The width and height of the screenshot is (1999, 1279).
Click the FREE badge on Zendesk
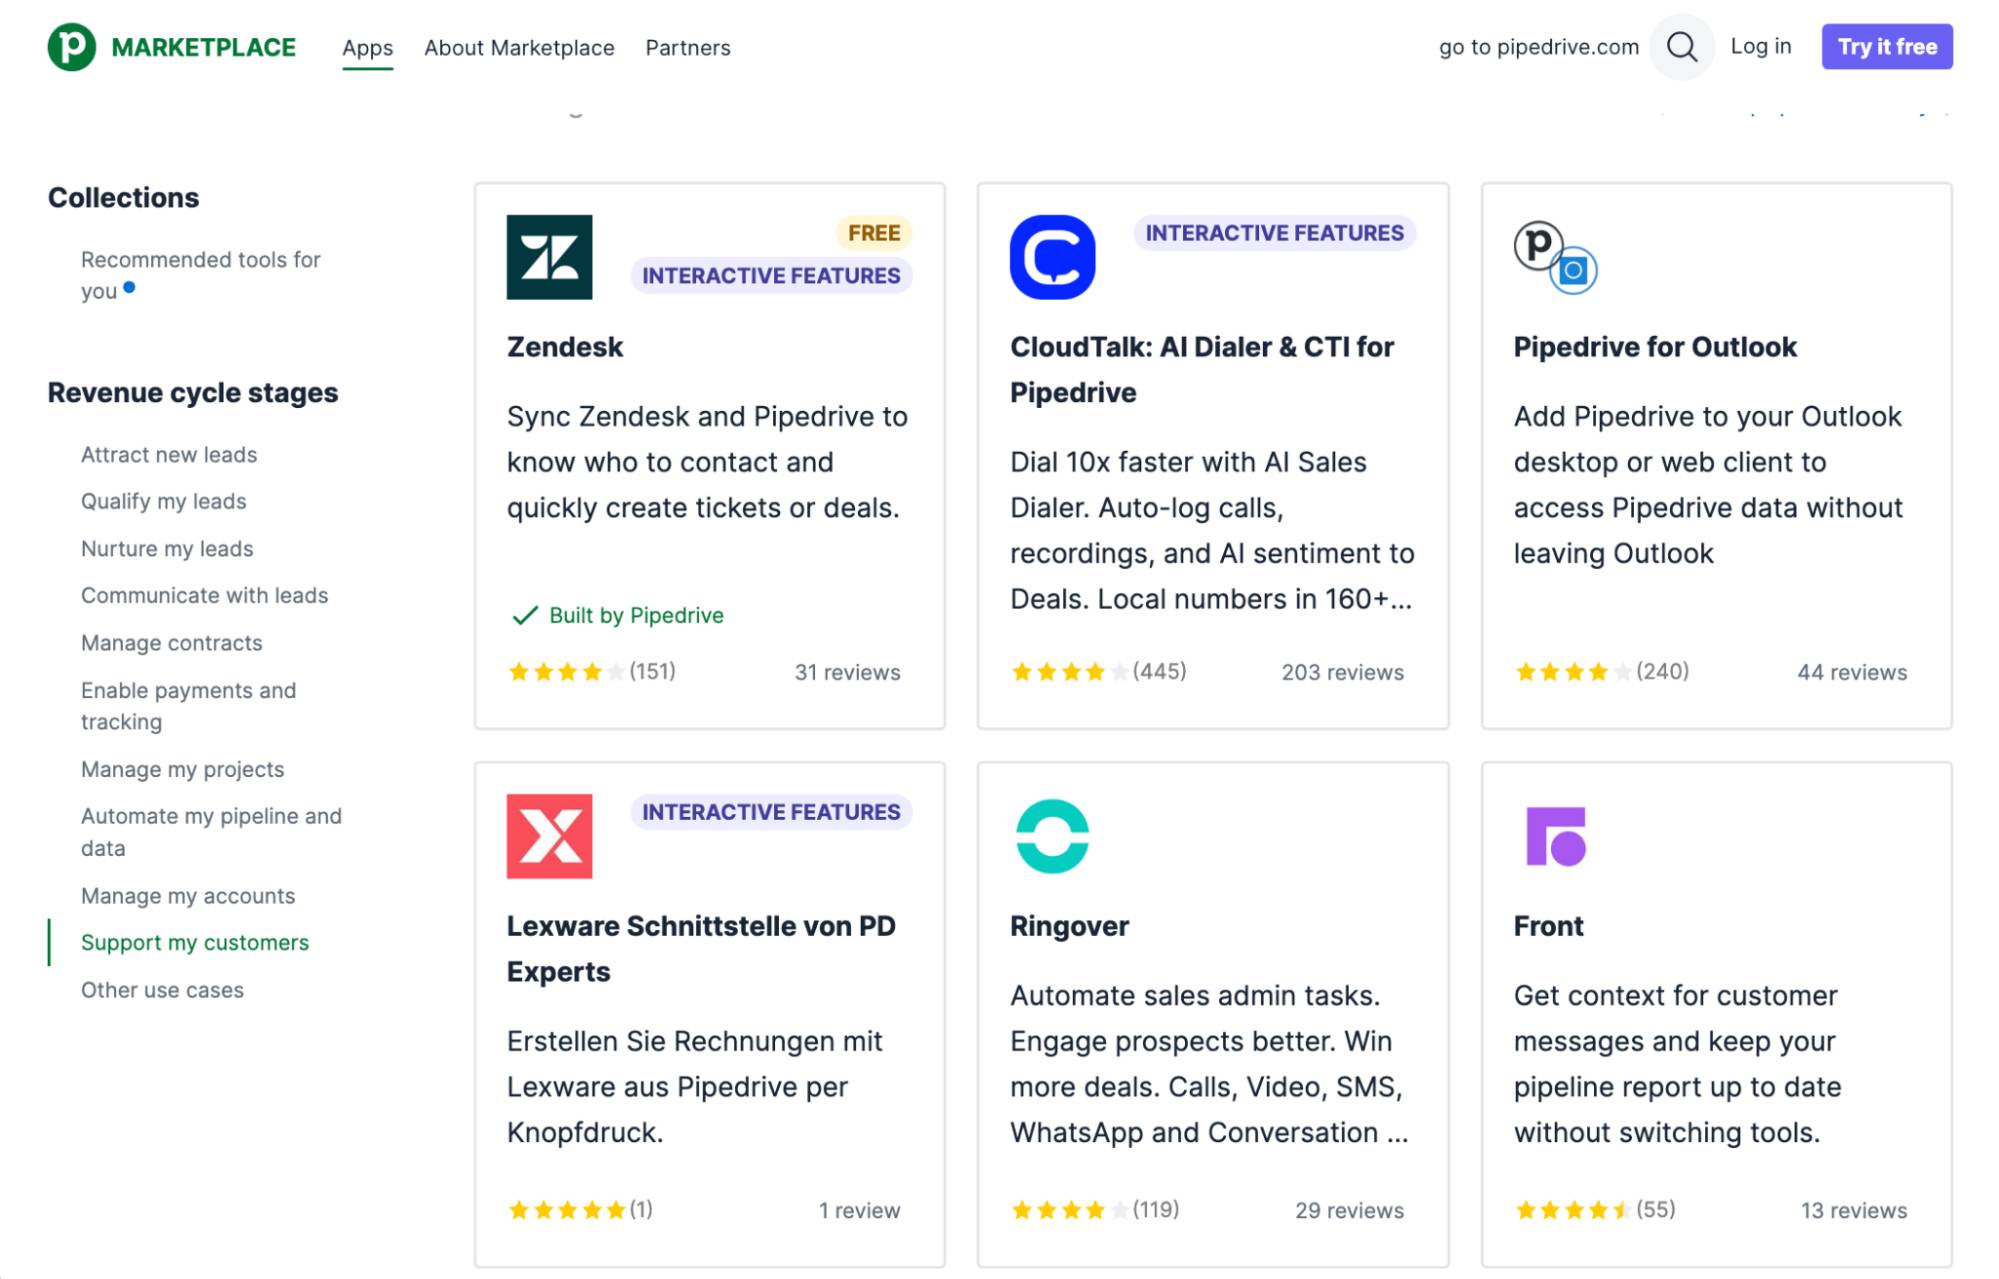pos(874,233)
